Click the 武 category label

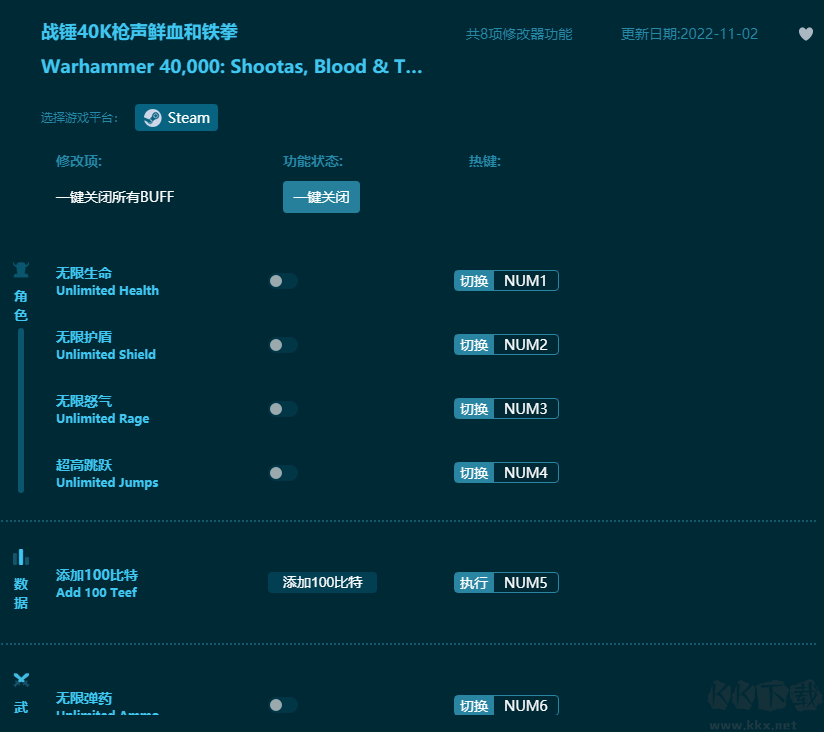[x=21, y=707]
